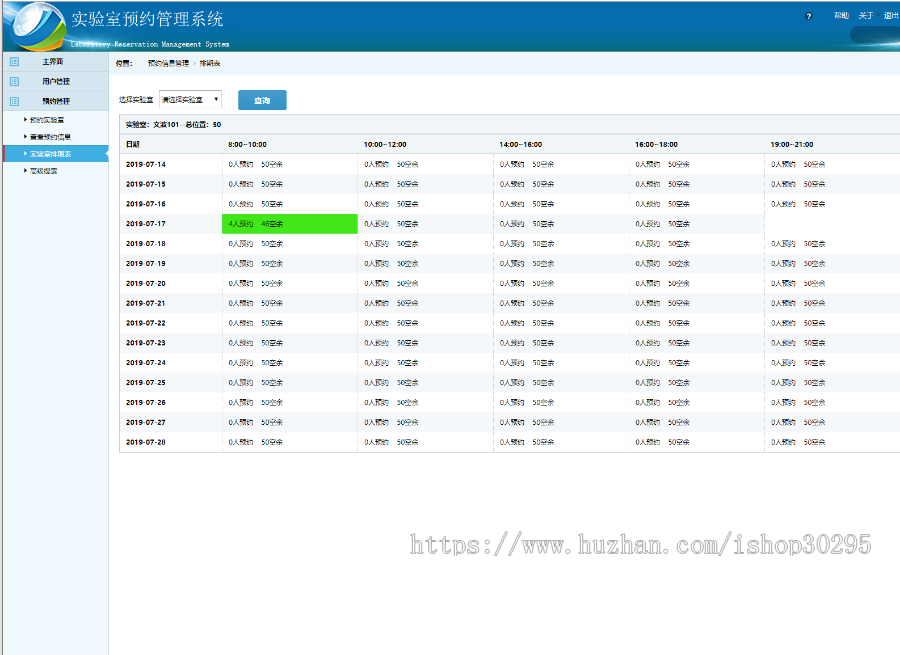Click the question mark help icon
The height and width of the screenshot is (655, 900).
[808, 16]
